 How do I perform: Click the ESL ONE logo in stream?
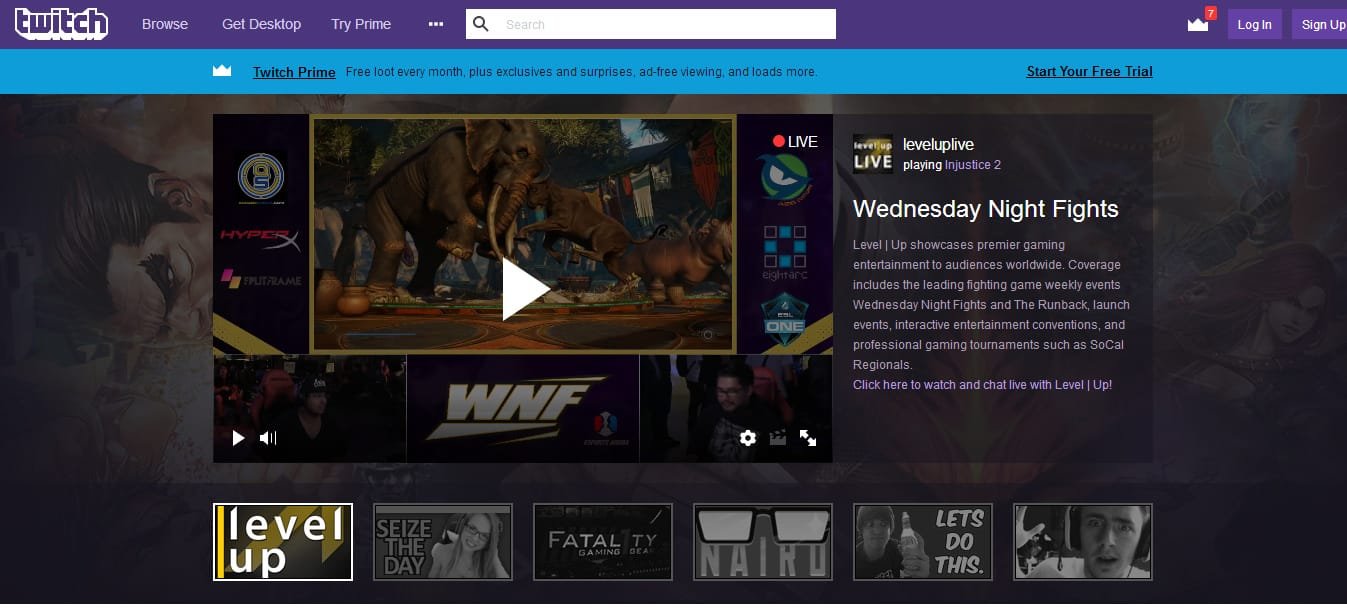click(x=785, y=320)
